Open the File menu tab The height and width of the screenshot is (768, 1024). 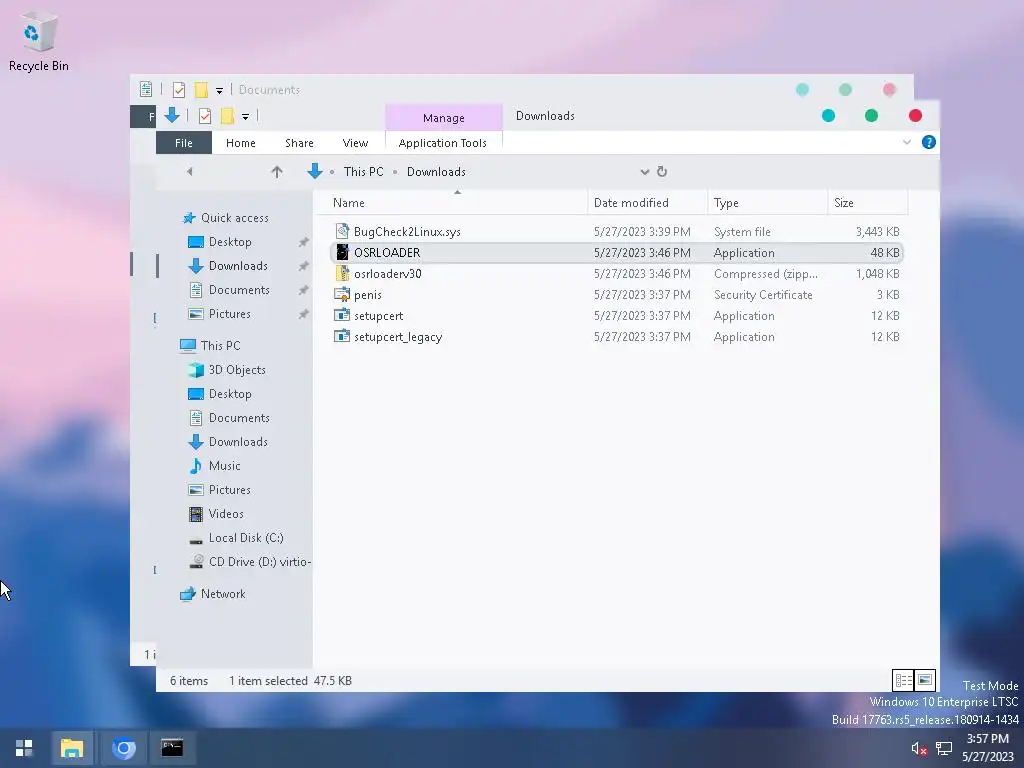(184, 142)
